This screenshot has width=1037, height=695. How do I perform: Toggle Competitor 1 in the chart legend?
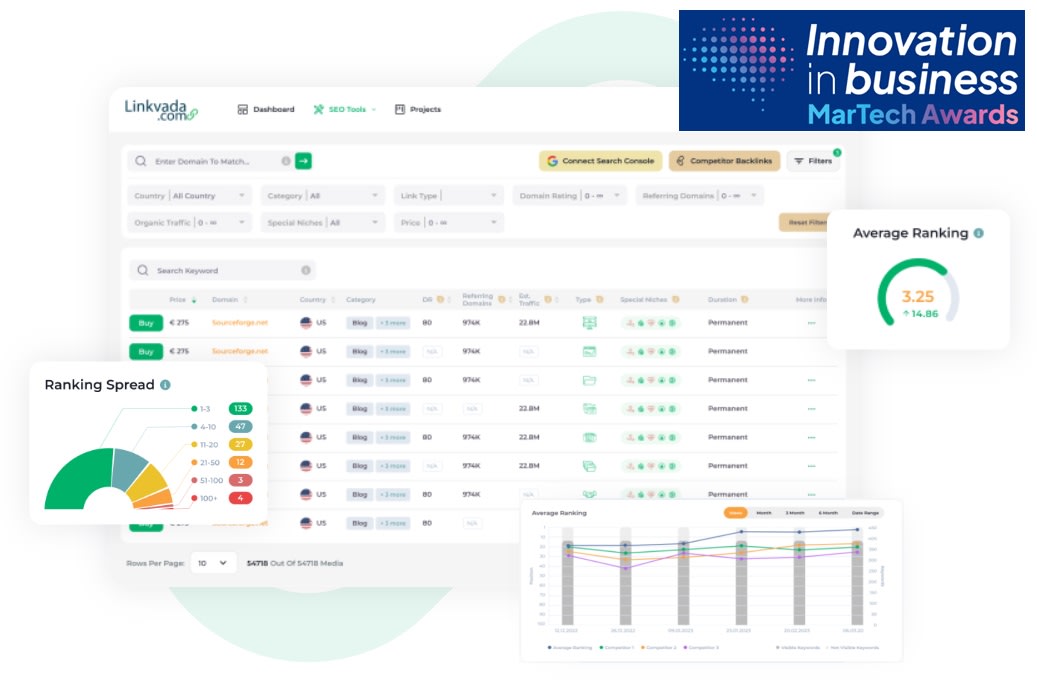pyautogui.click(x=616, y=647)
